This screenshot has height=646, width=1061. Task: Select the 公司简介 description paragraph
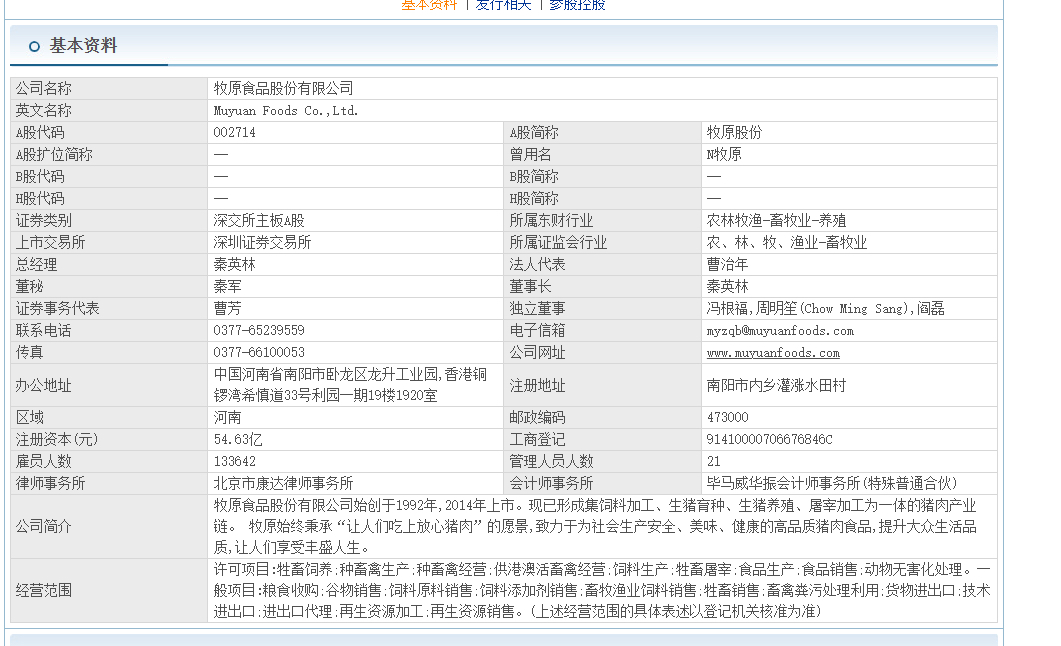pos(595,526)
